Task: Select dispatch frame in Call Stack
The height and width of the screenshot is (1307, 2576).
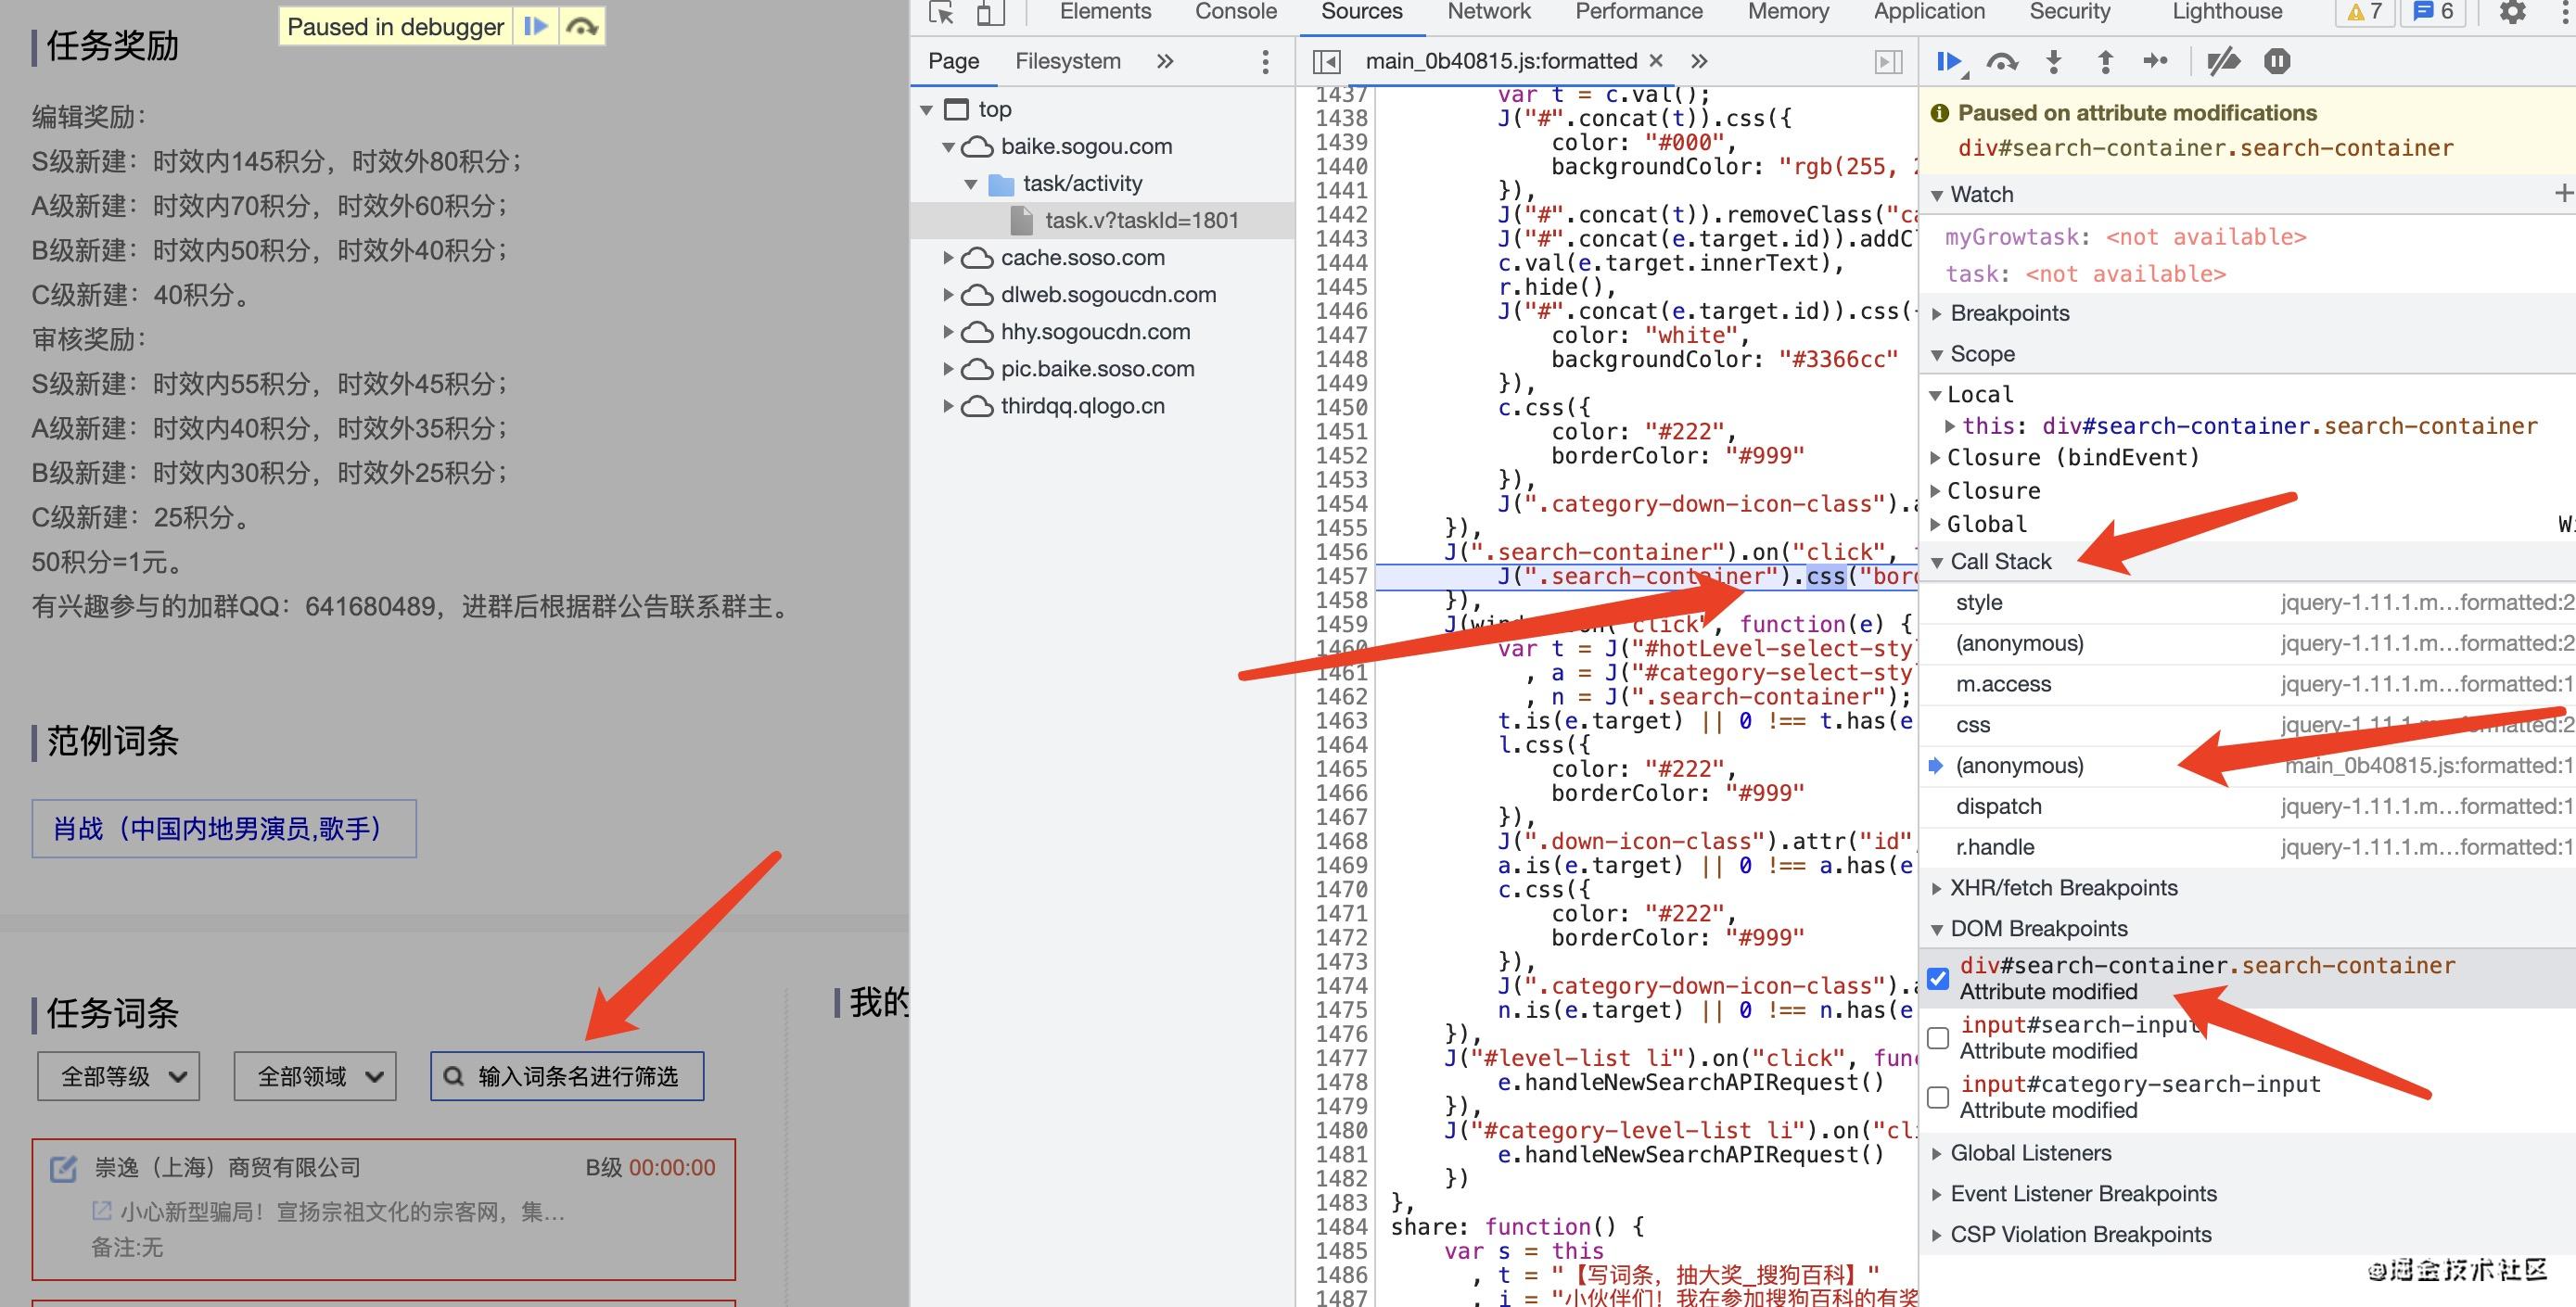Action: [1998, 806]
